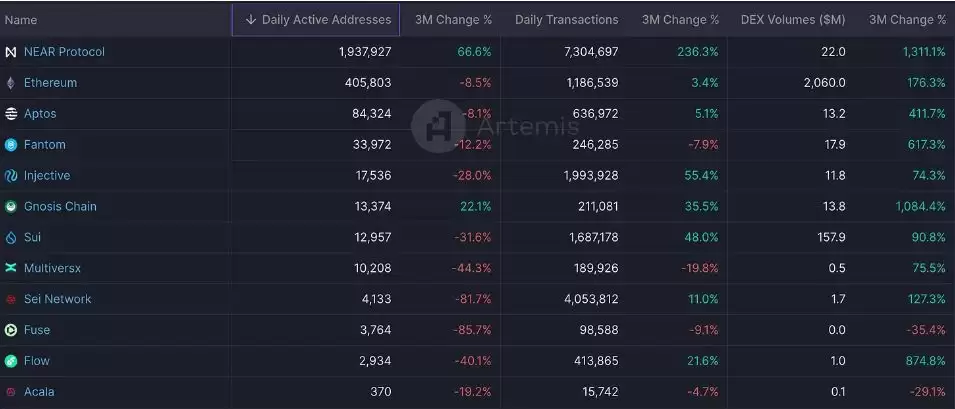This screenshot has height=409, width=955.
Task: Click the Gnosis Chain icon
Action: 11,207
